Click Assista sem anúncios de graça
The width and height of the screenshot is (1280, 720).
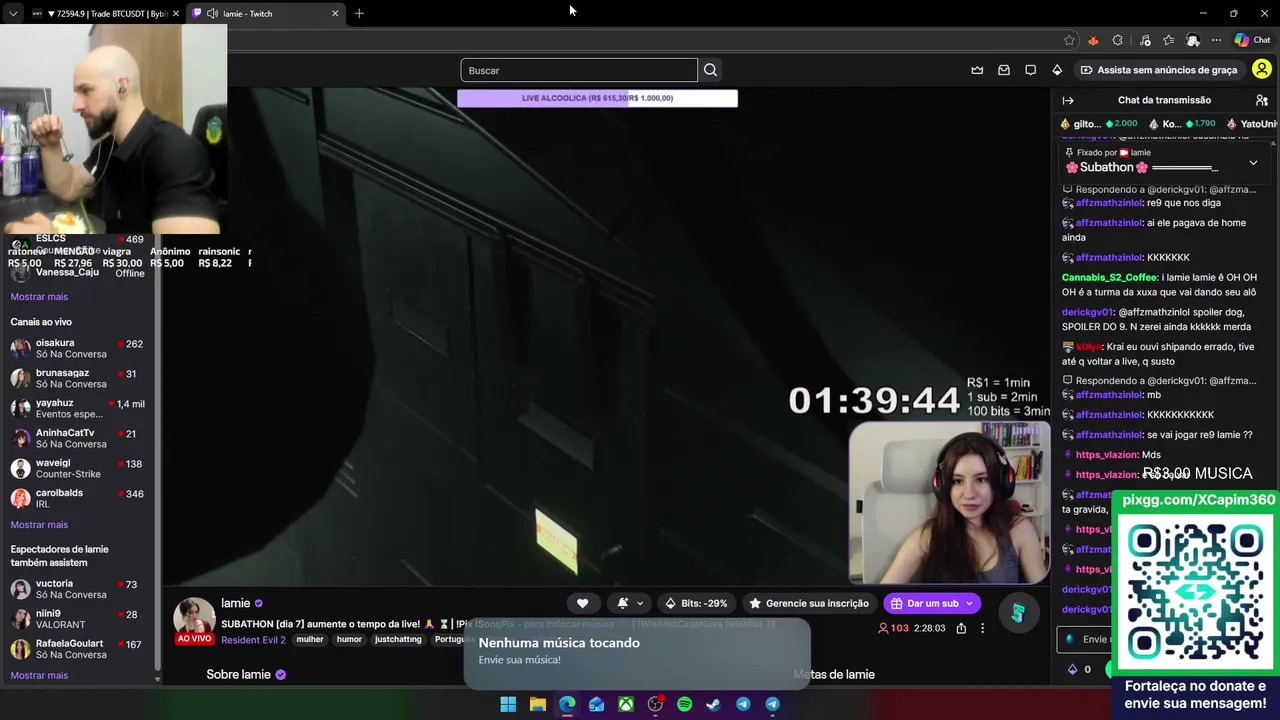pos(1158,70)
